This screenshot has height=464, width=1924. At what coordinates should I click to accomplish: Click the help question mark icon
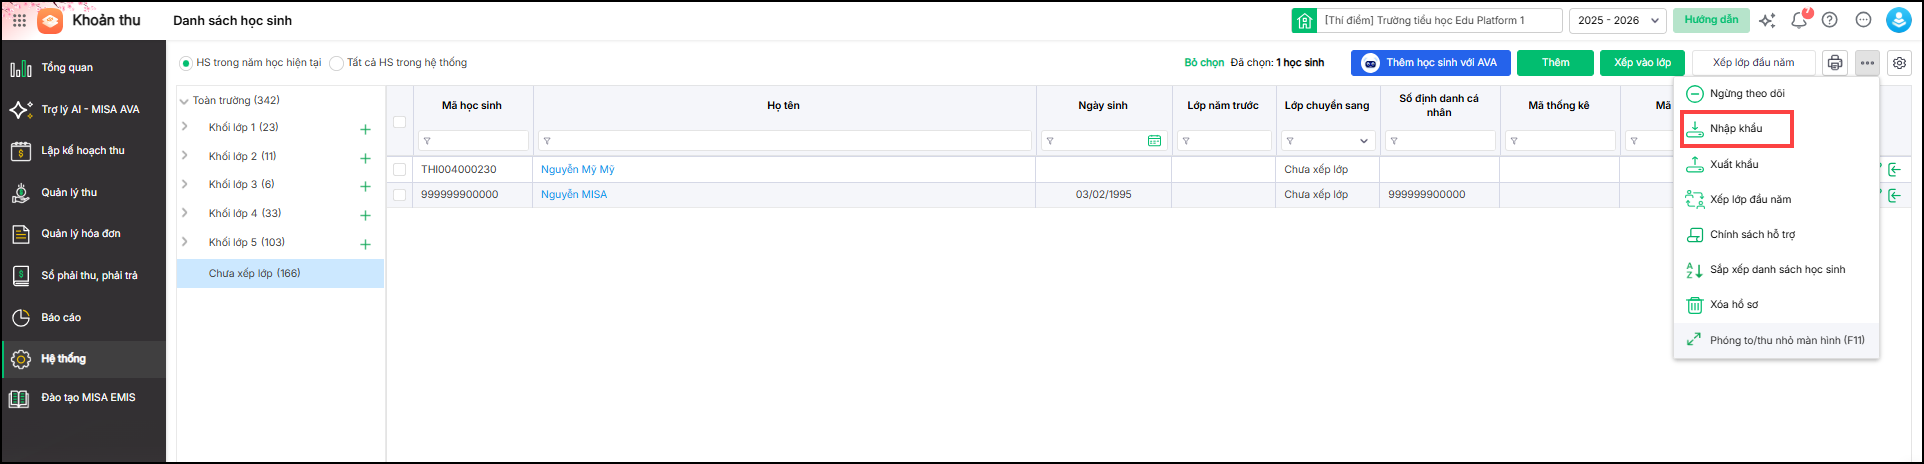tap(1829, 20)
